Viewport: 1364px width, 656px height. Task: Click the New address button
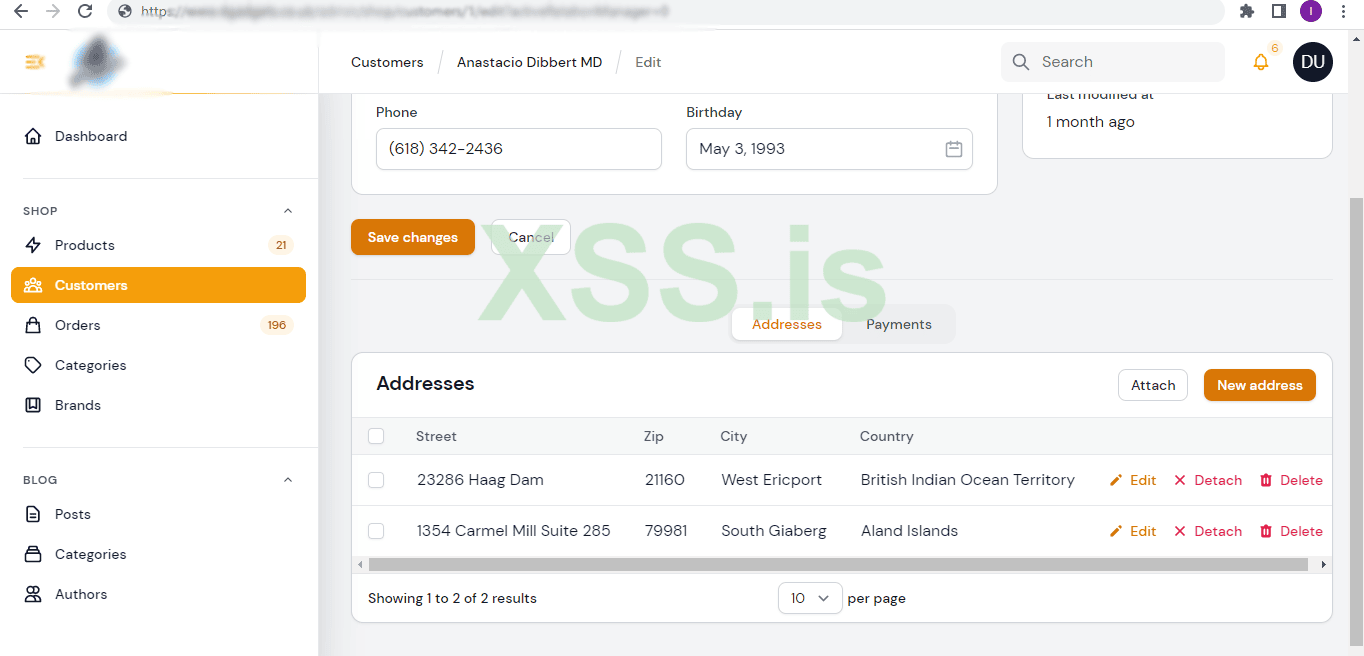coord(1259,385)
